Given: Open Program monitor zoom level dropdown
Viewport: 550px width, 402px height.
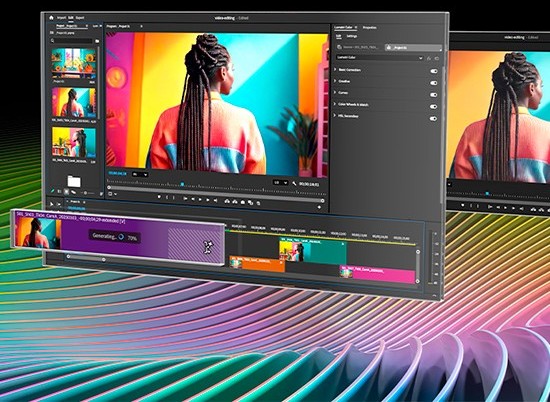Looking at the screenshot, I should [140, 174].
